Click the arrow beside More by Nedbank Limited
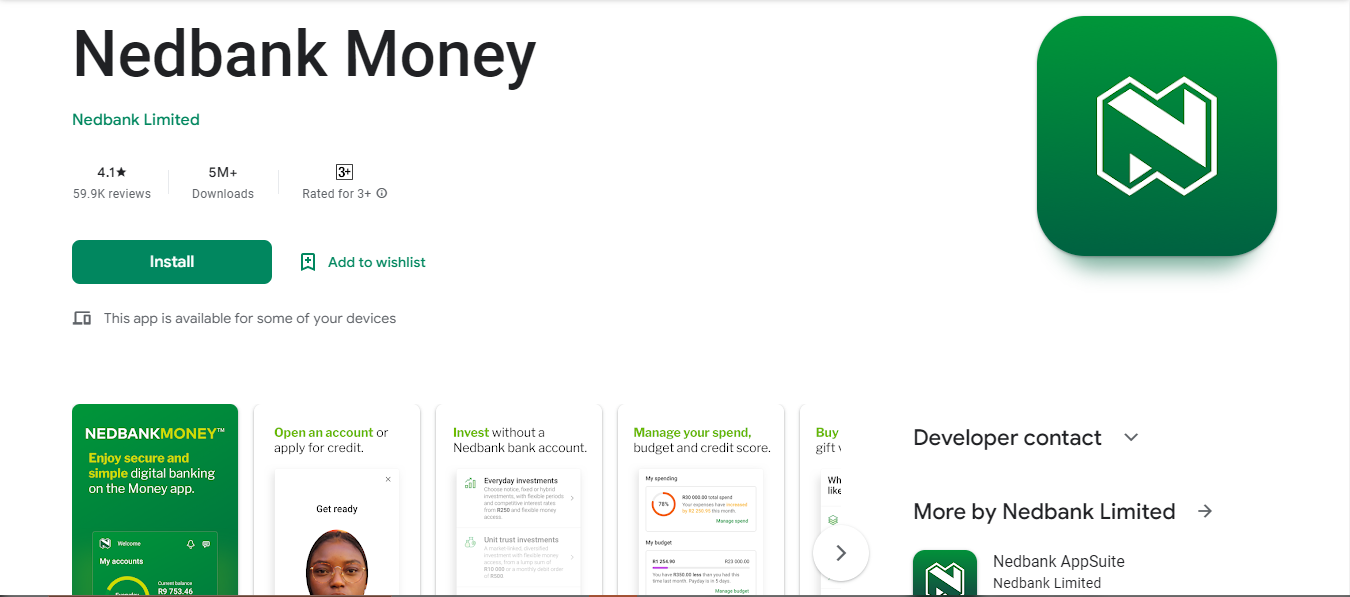This screenshot has height=597, width=1350. tap(1205, 510)
